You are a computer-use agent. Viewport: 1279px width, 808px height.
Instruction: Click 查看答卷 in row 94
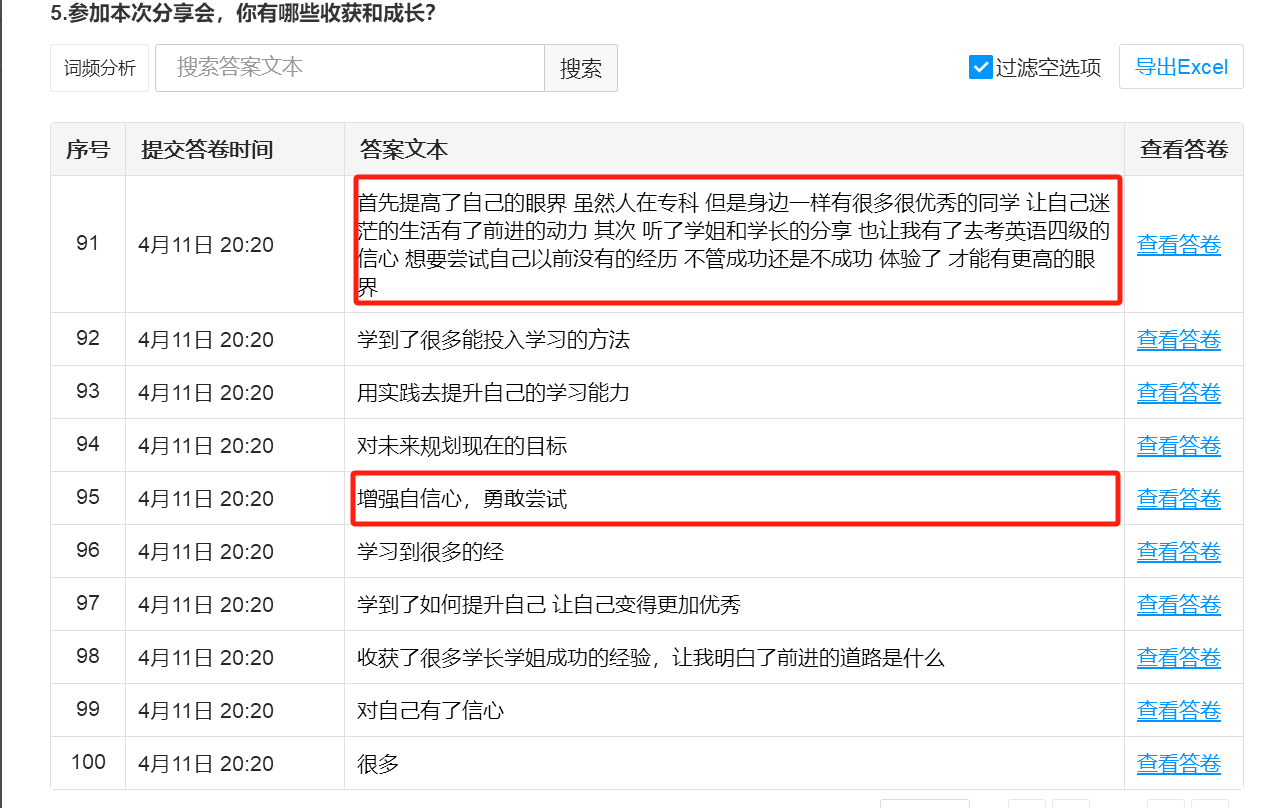coord(1178,446)
